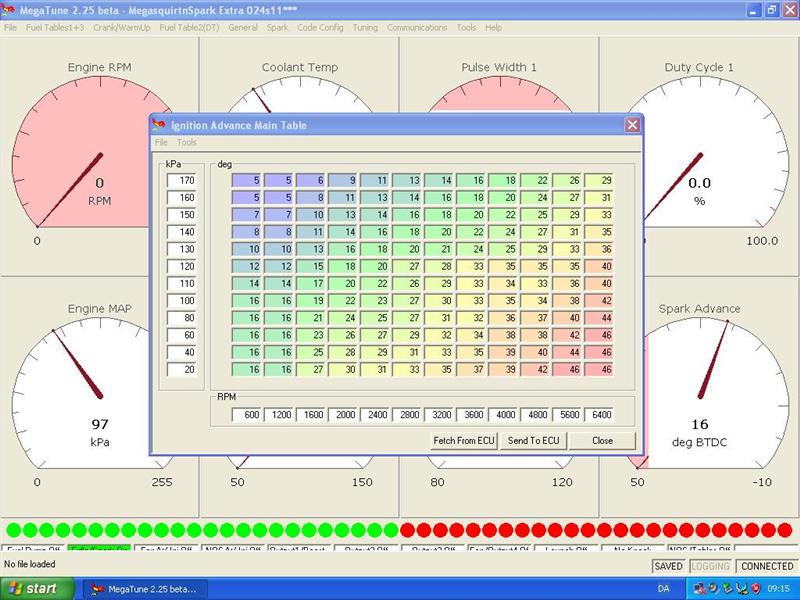Viewport: 800px width, 600px height.
Task: Click the Coolant Temp gauge
Action: click(x=299, y=87)
